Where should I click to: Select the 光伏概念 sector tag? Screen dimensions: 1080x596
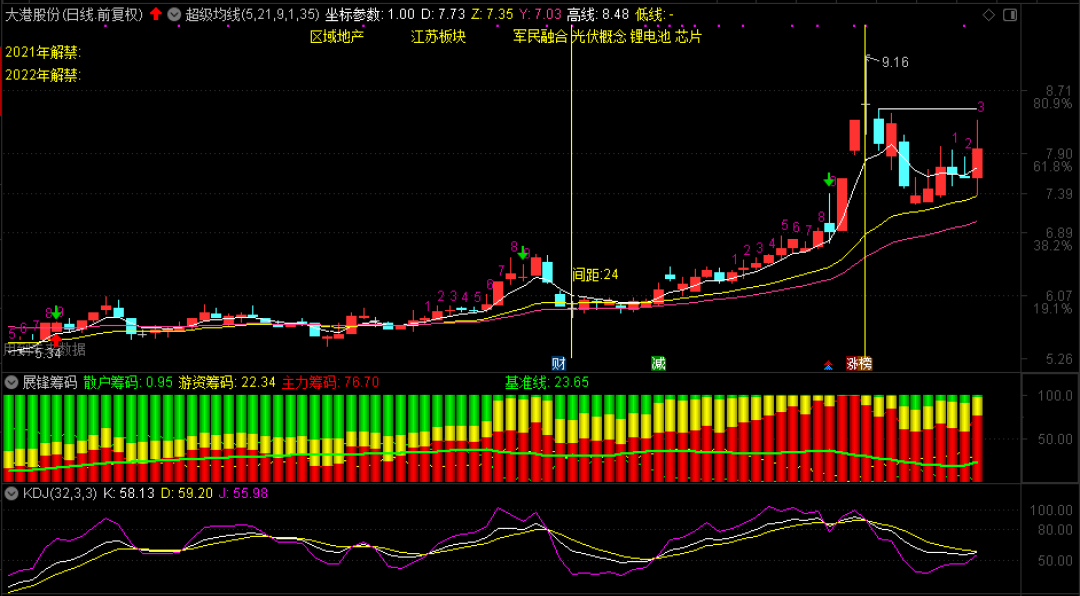[599, 37]
